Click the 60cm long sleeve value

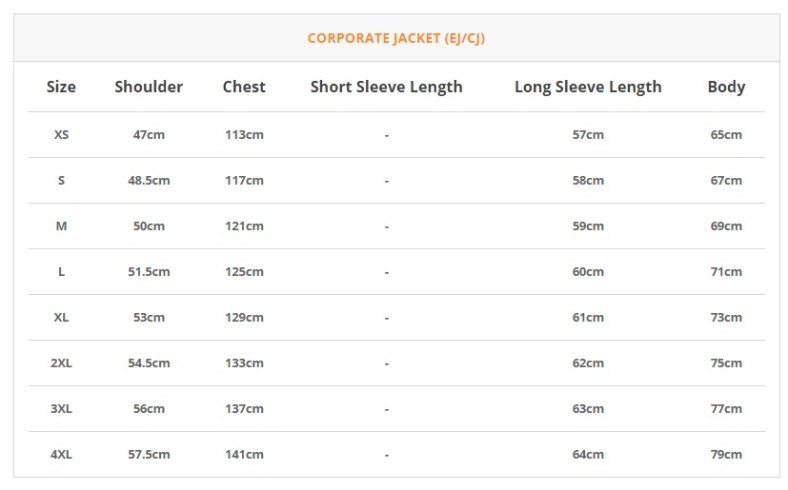click(588, 271)
